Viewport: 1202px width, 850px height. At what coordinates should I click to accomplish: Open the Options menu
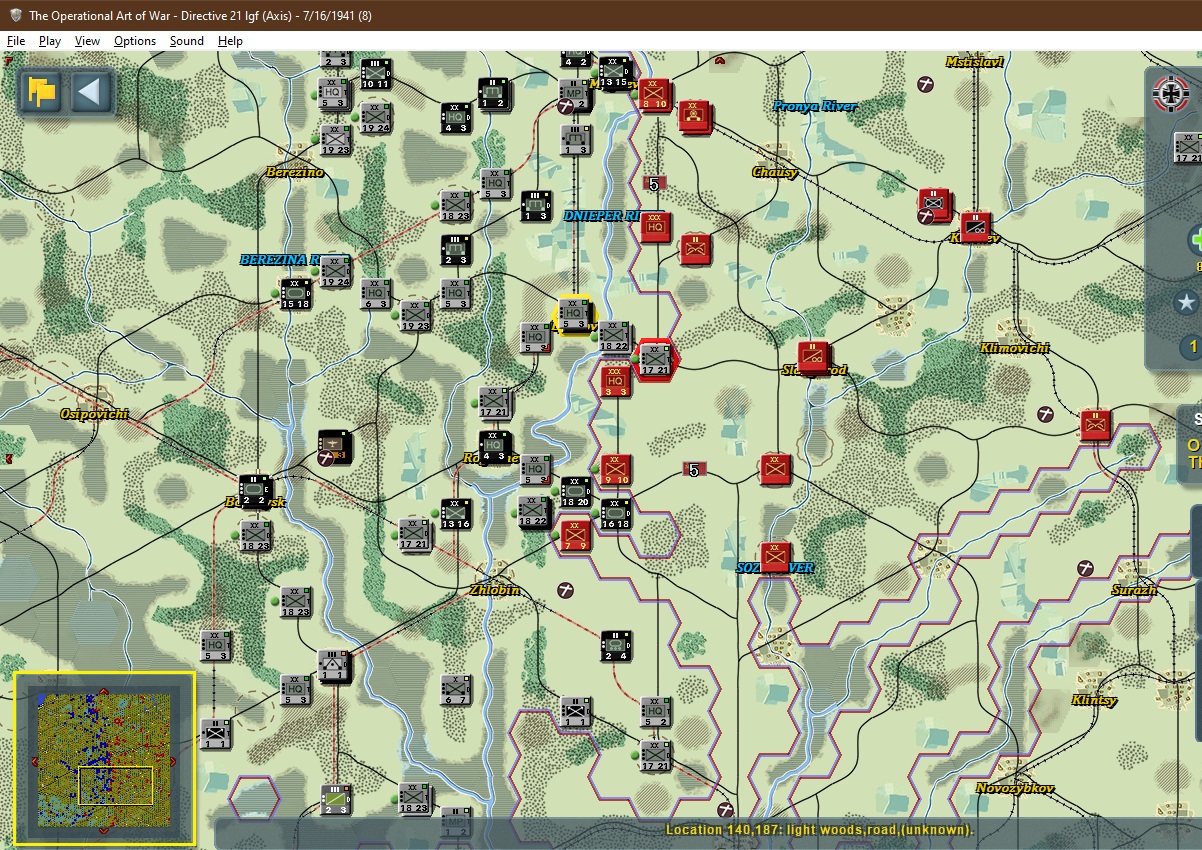135,41
